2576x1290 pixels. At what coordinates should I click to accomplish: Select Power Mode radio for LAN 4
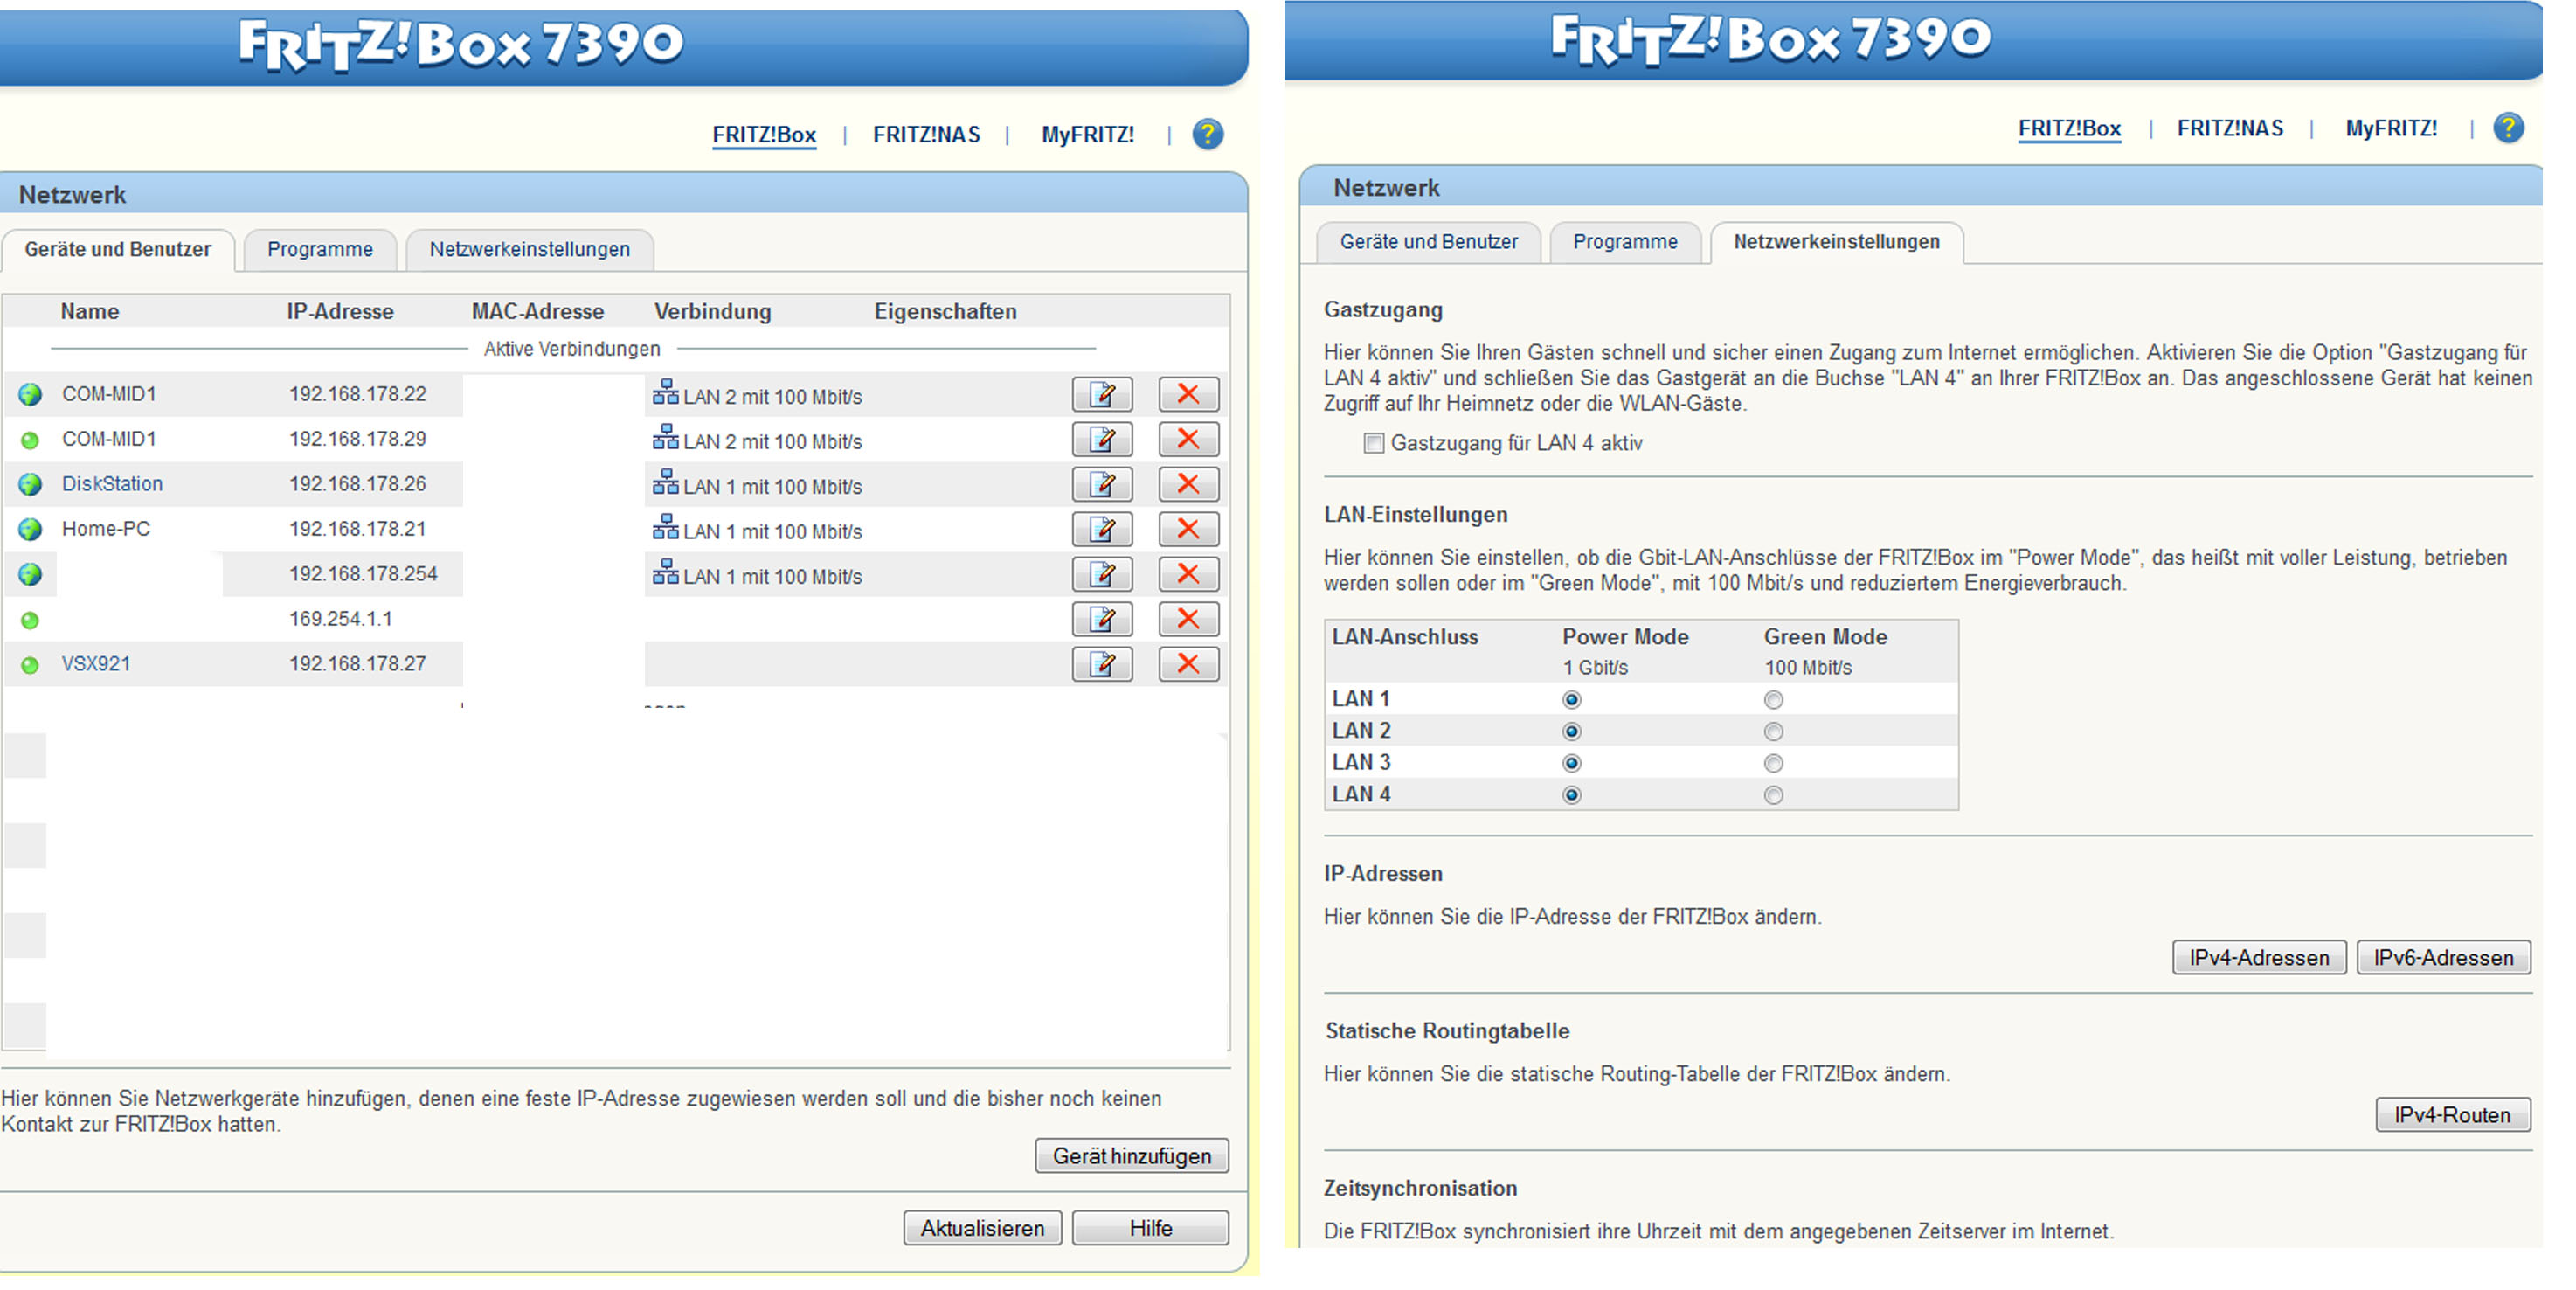[x=1571, y=796]
